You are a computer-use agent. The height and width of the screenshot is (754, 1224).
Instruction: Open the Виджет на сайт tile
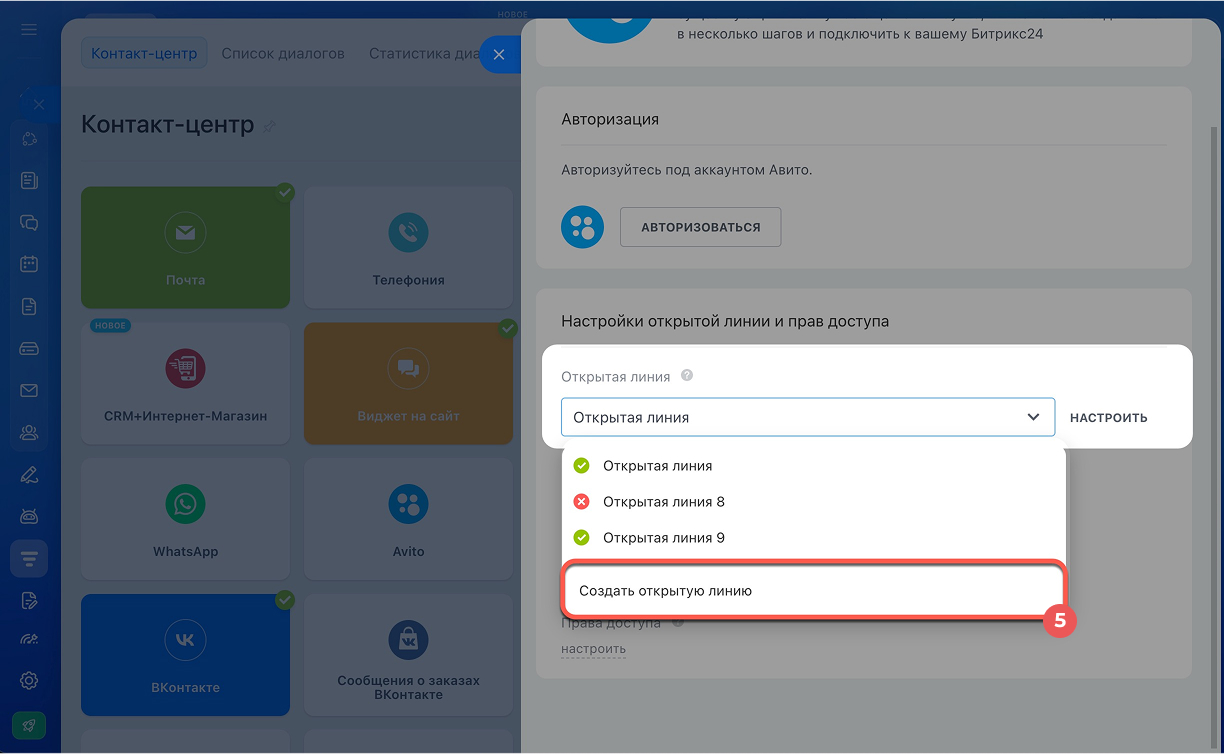408,383
